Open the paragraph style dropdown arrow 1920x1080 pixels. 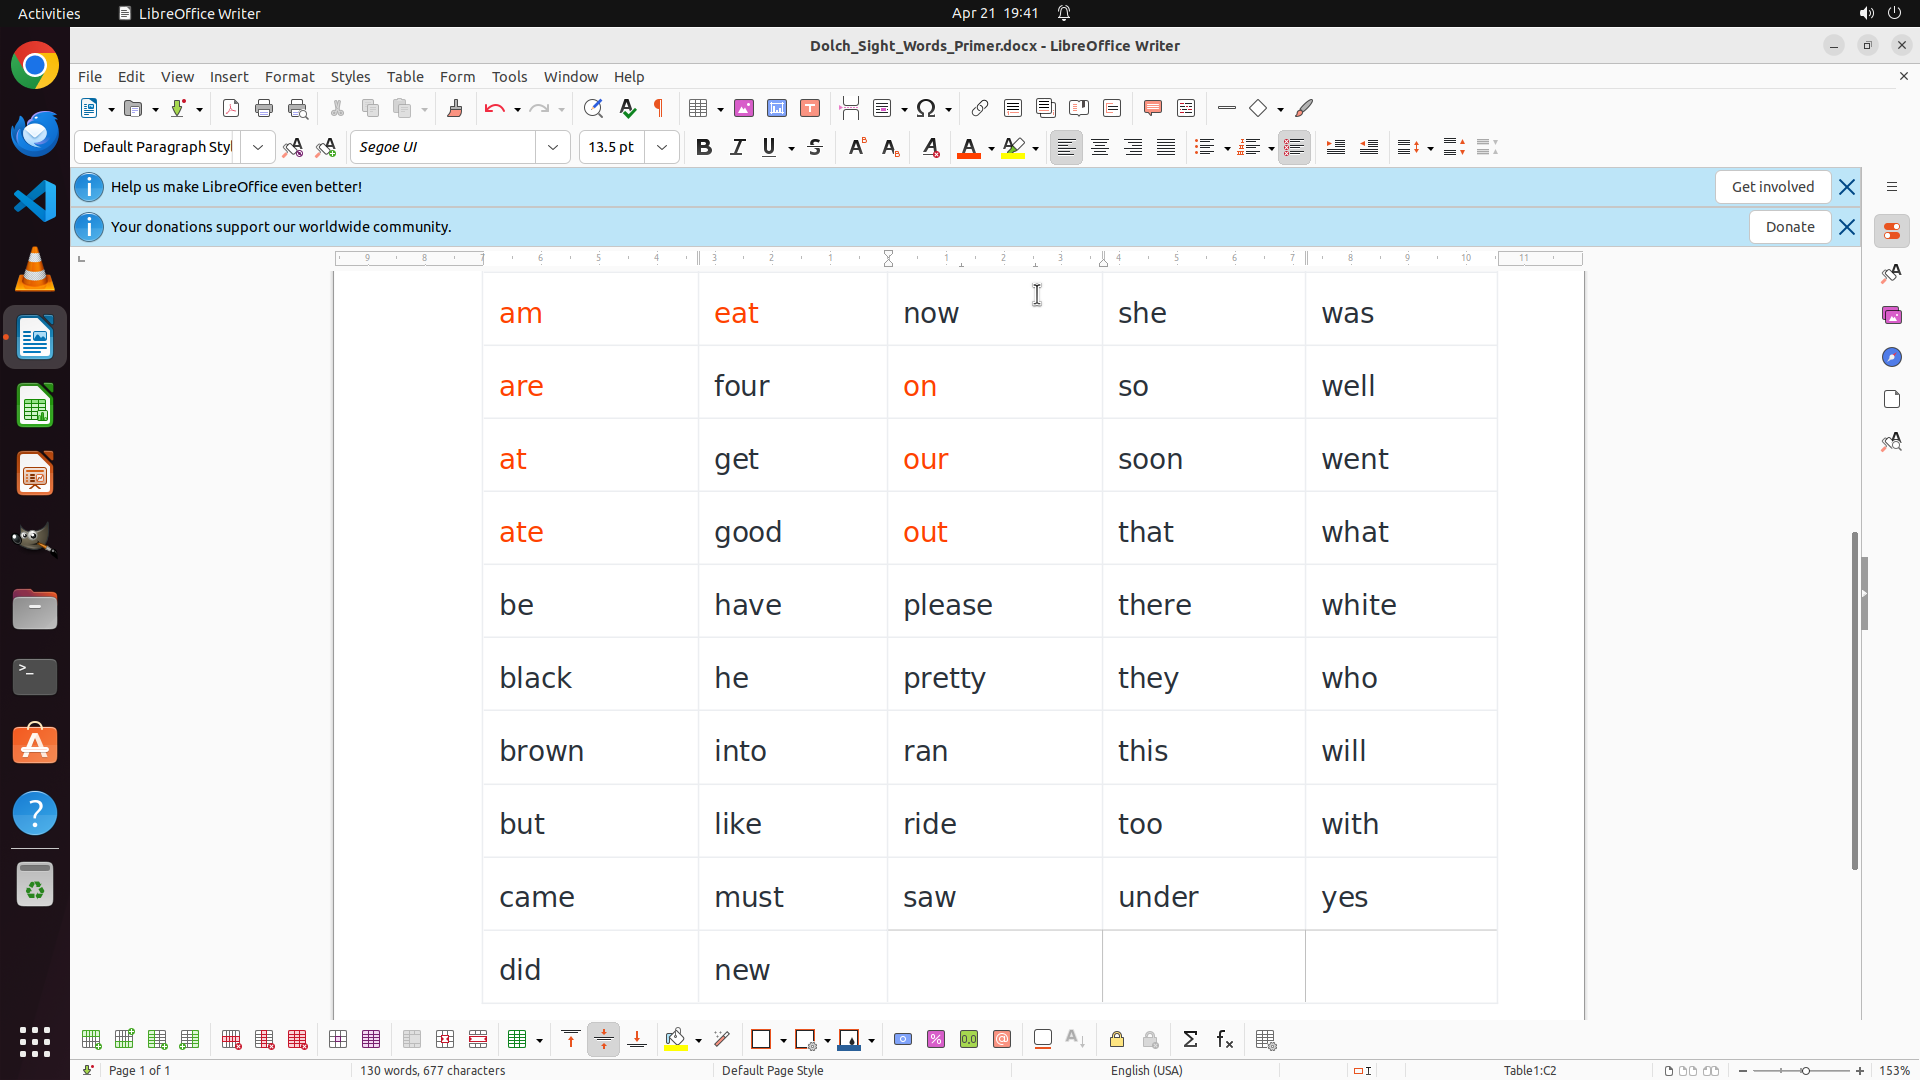pos(258,147)
